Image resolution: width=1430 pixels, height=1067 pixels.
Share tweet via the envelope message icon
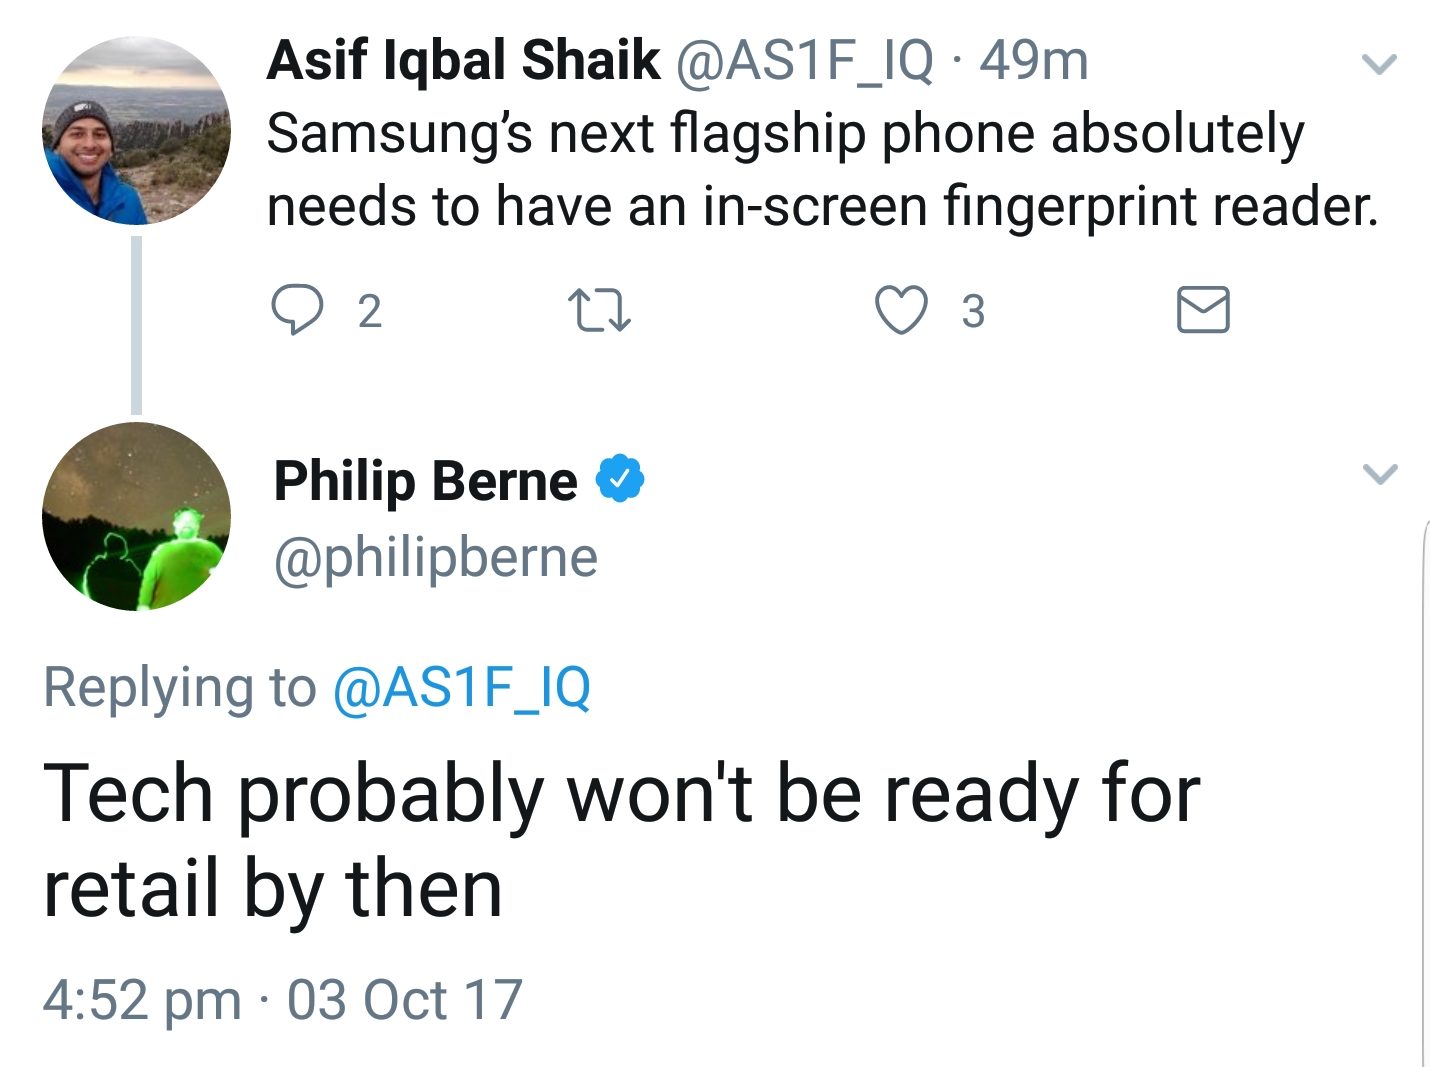click(x=1202, y=310)
